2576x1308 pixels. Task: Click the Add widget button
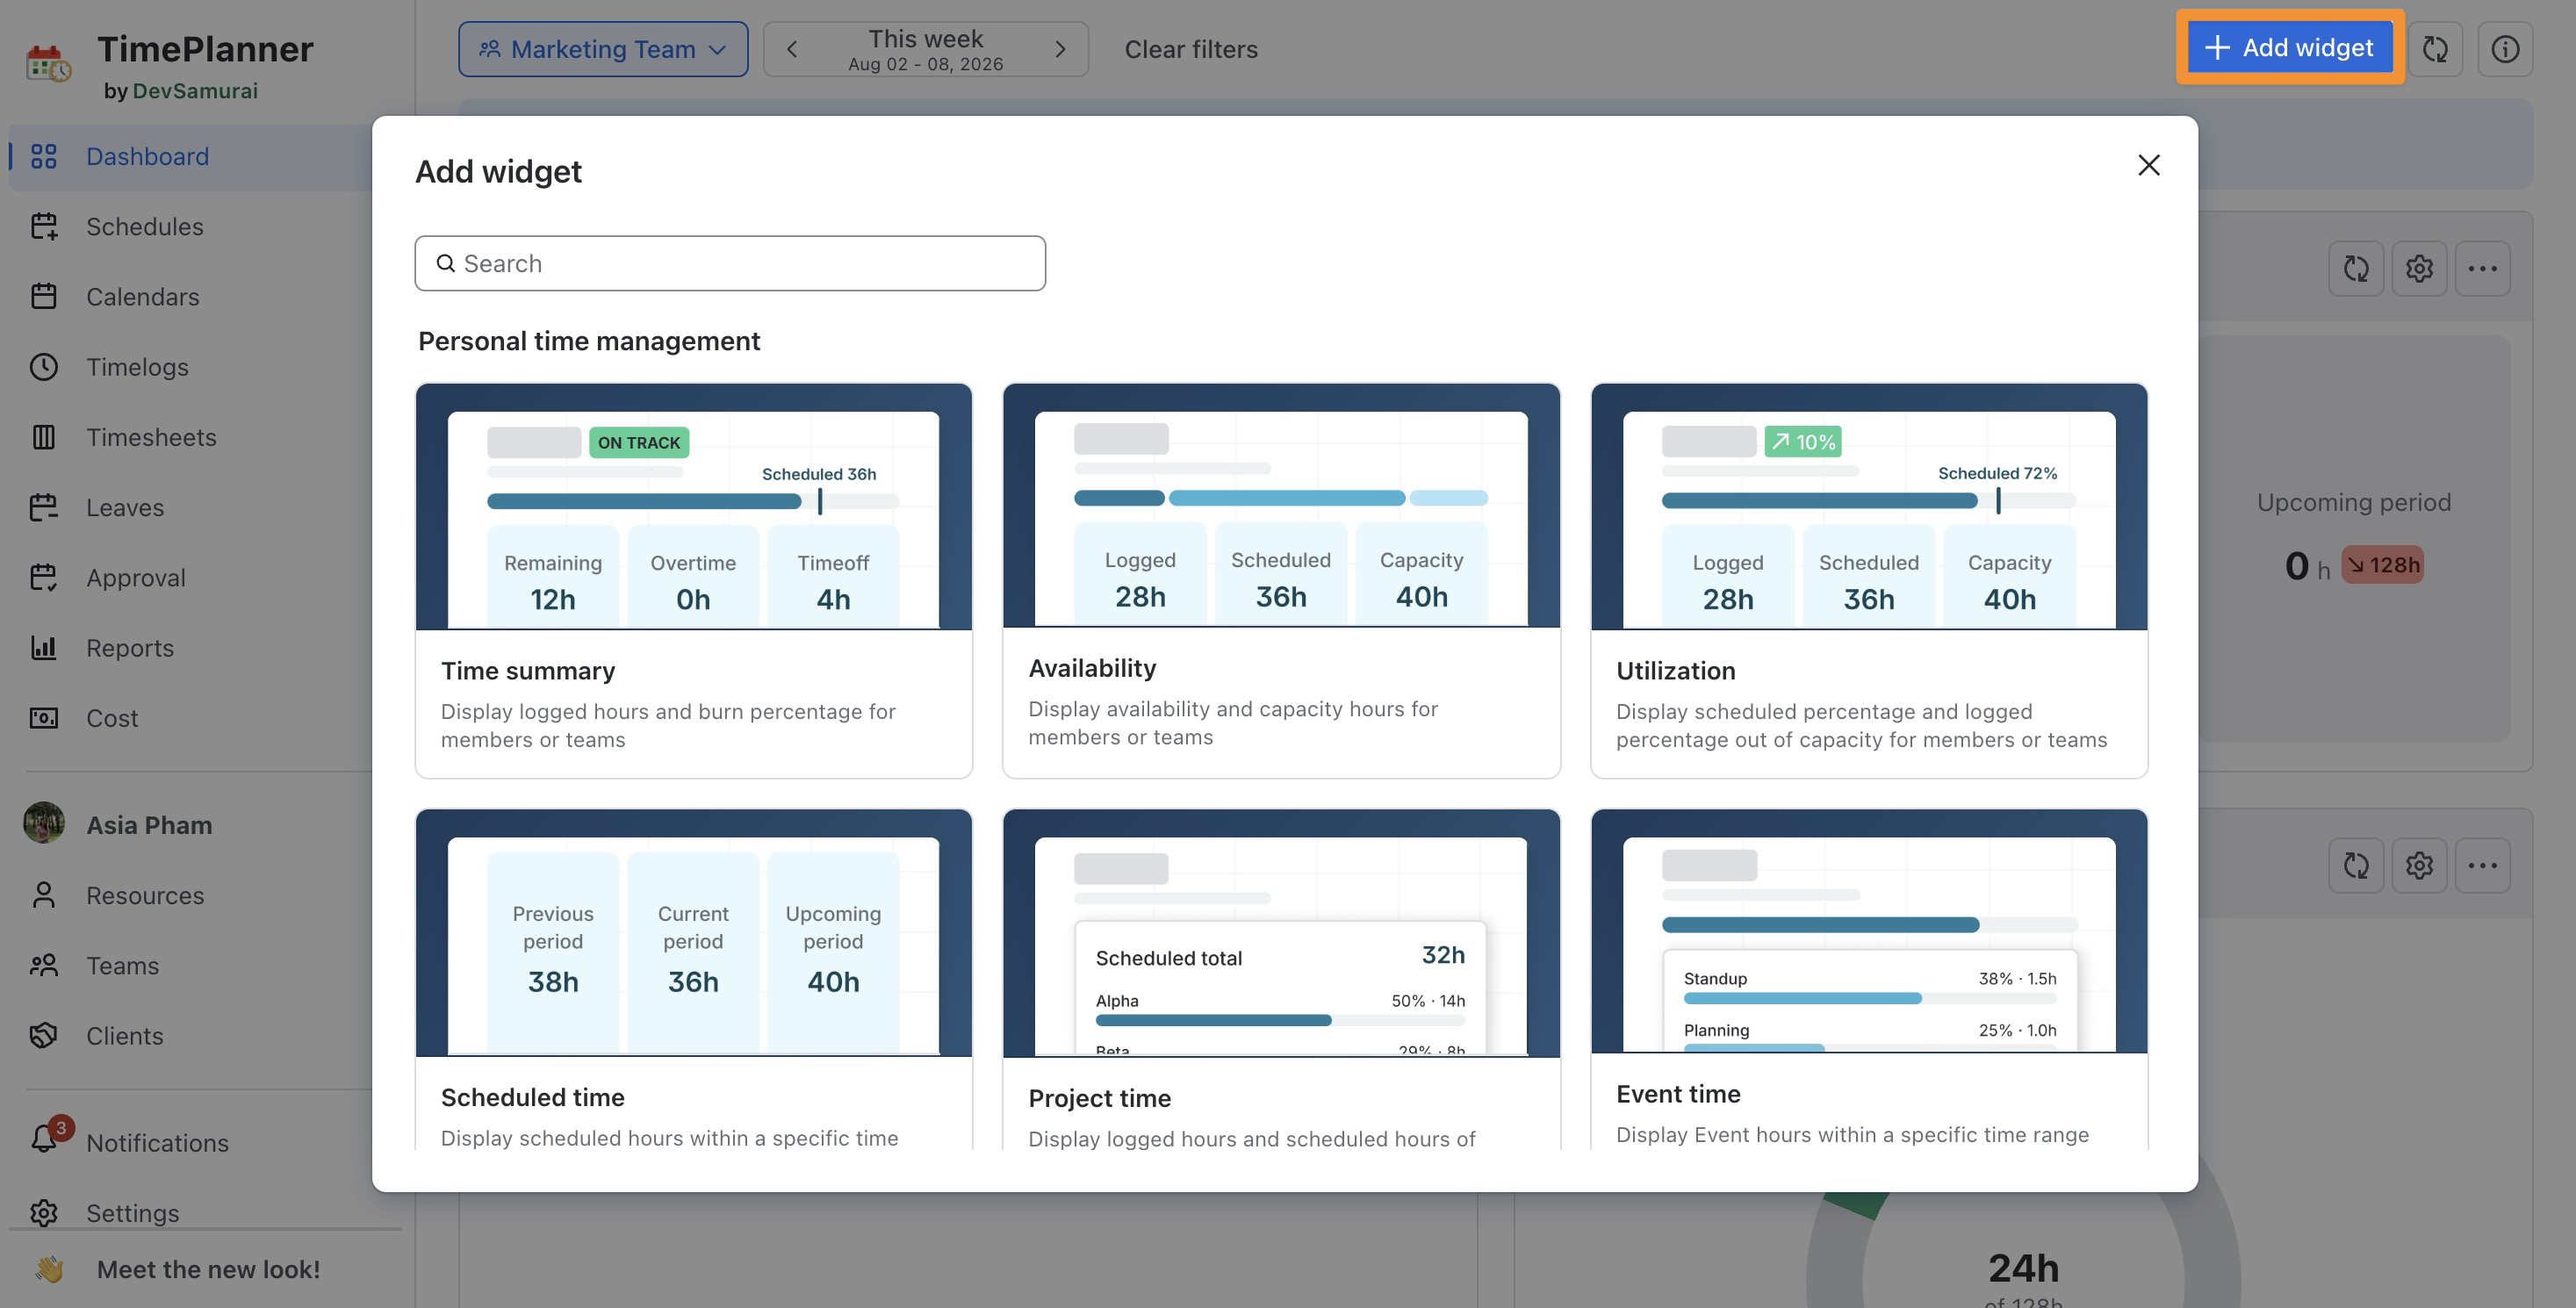point(2290,47)
